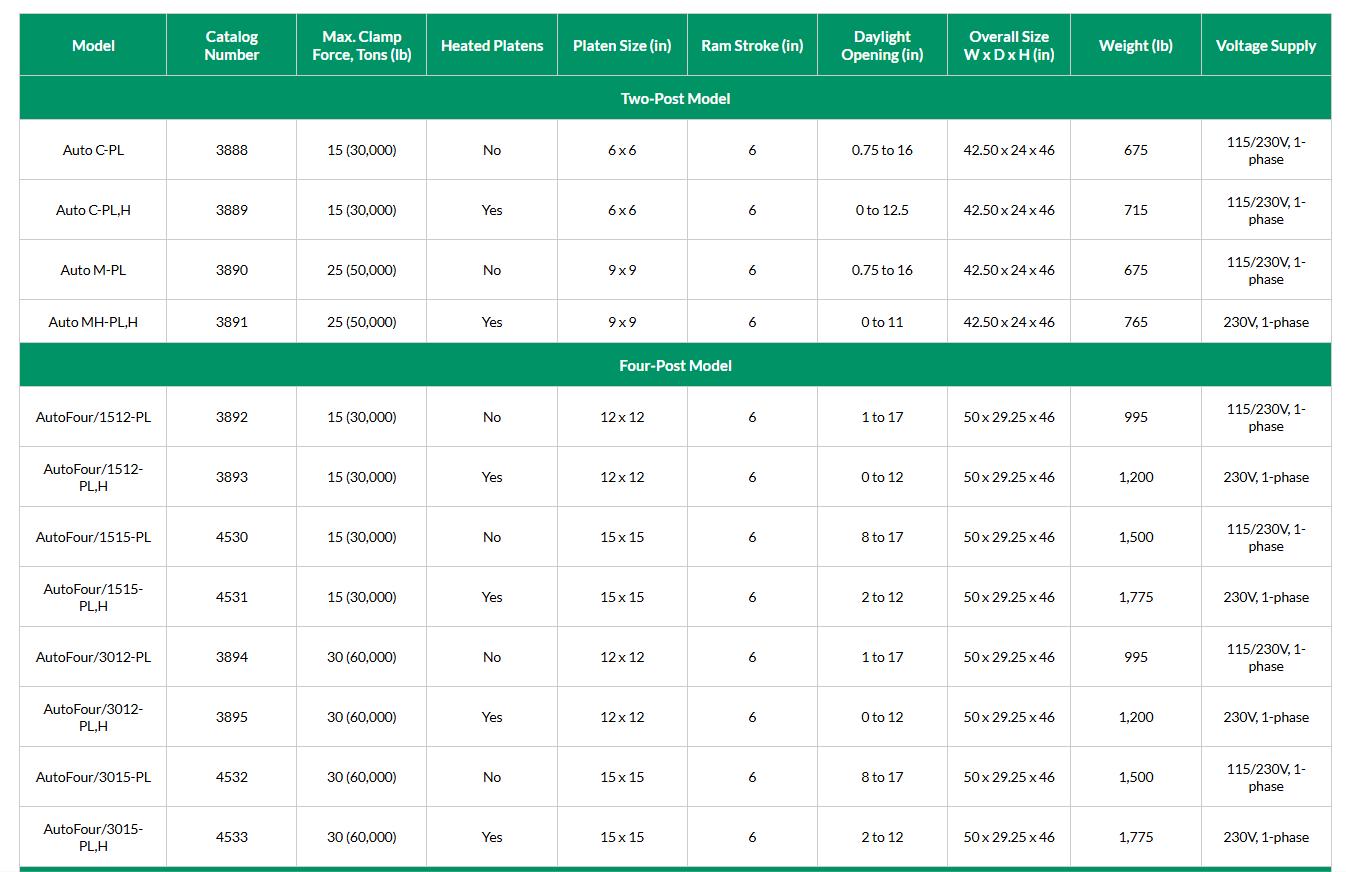Click the 8 to 17 daylight opening for AutoFour/3015-PL
The image size is (1346, 872).
click(882, 777)
